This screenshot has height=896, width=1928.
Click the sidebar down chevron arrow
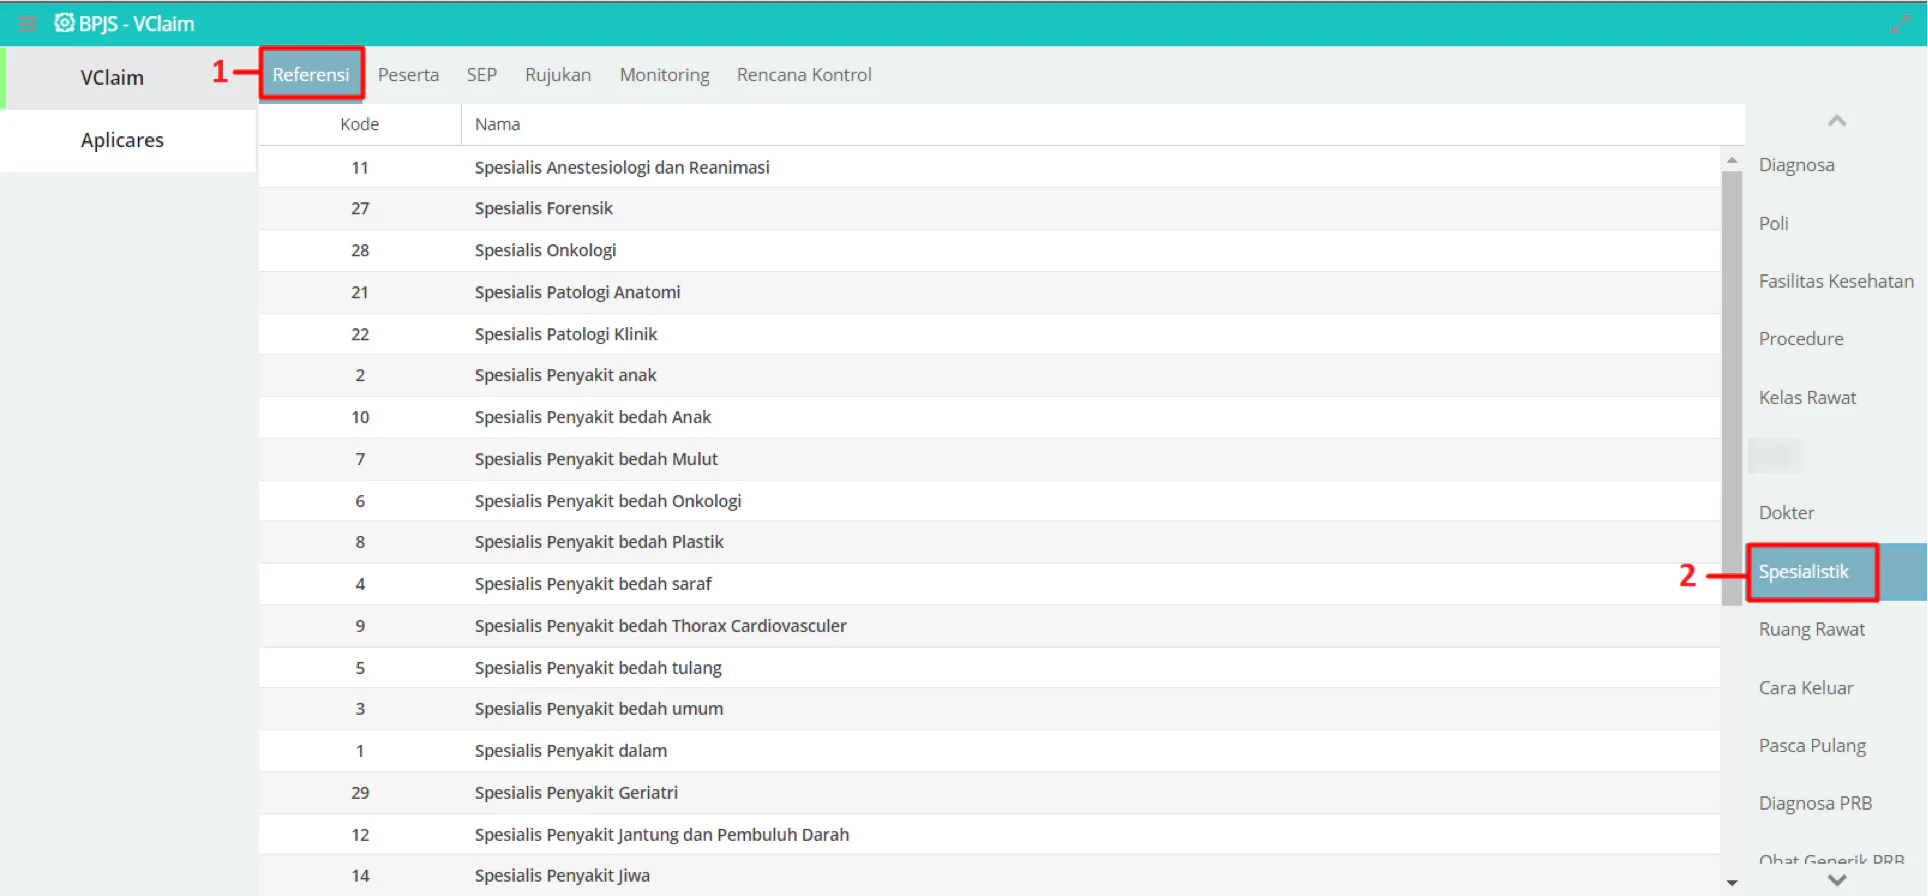1837,880
